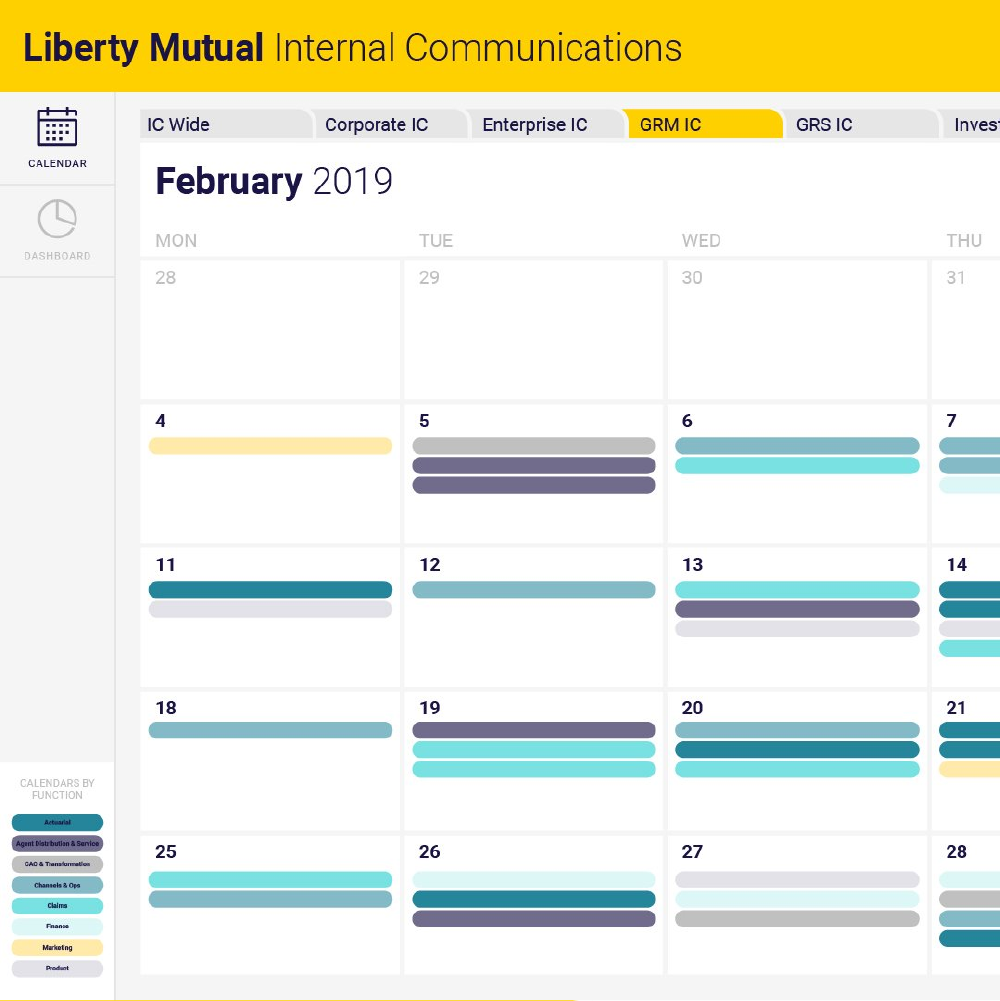The image size is (1000, 1001).
Task: Open the dark teal Actuarial event on February 26
Action: pos(534,899)
